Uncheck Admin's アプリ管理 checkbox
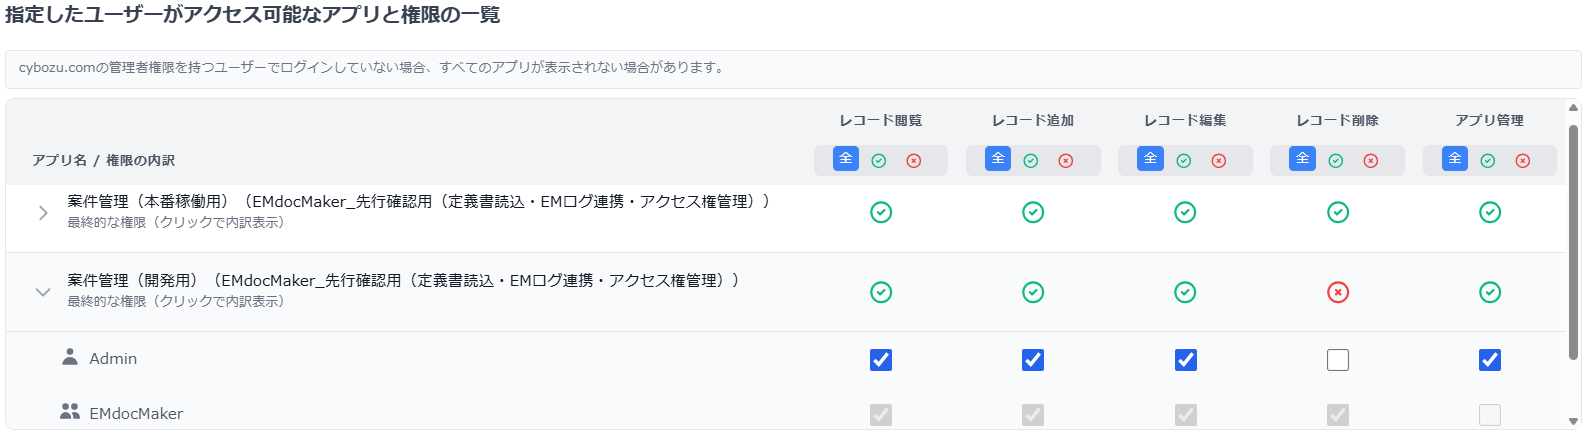The height and width of the screenshot is (441, 1592). (1490, 360)
